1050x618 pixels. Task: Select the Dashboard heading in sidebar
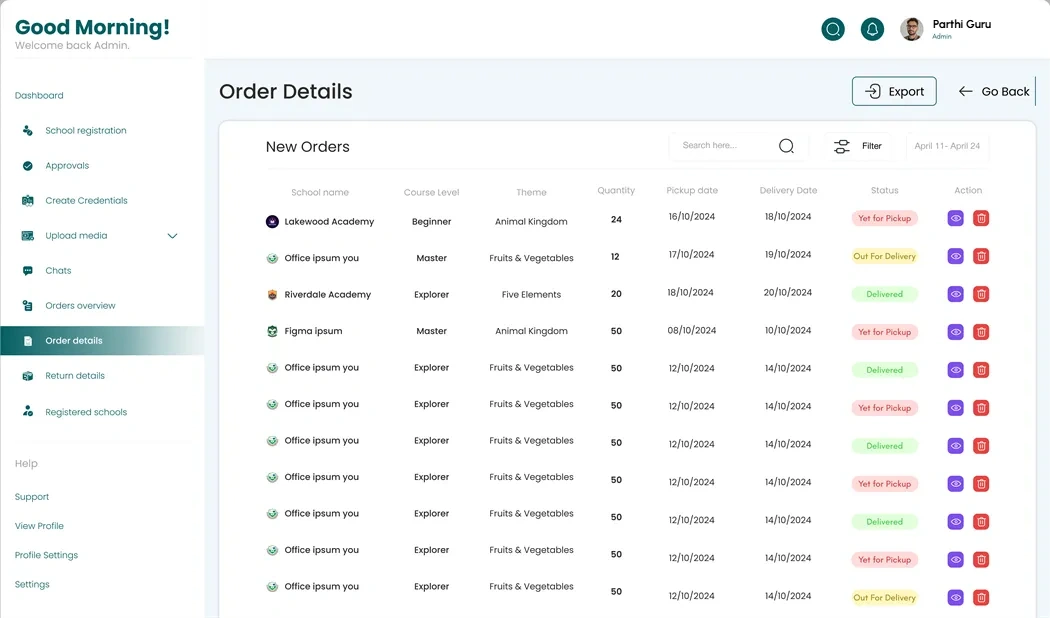coord(39,95)
